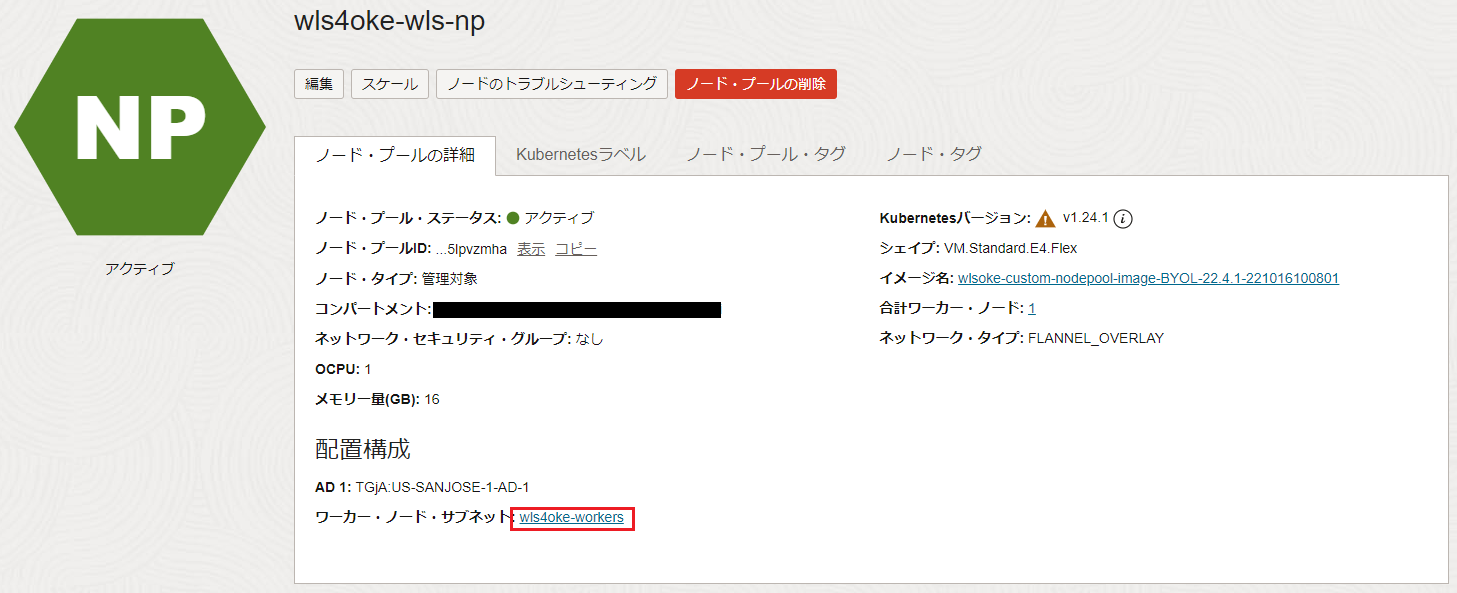
Task: Open the ノード・プール・タグ tab
Action: (766, 154)
